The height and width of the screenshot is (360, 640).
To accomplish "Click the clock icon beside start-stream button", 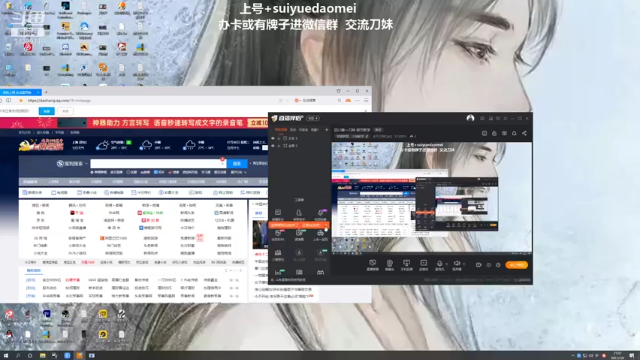I will tap(498, 265).
